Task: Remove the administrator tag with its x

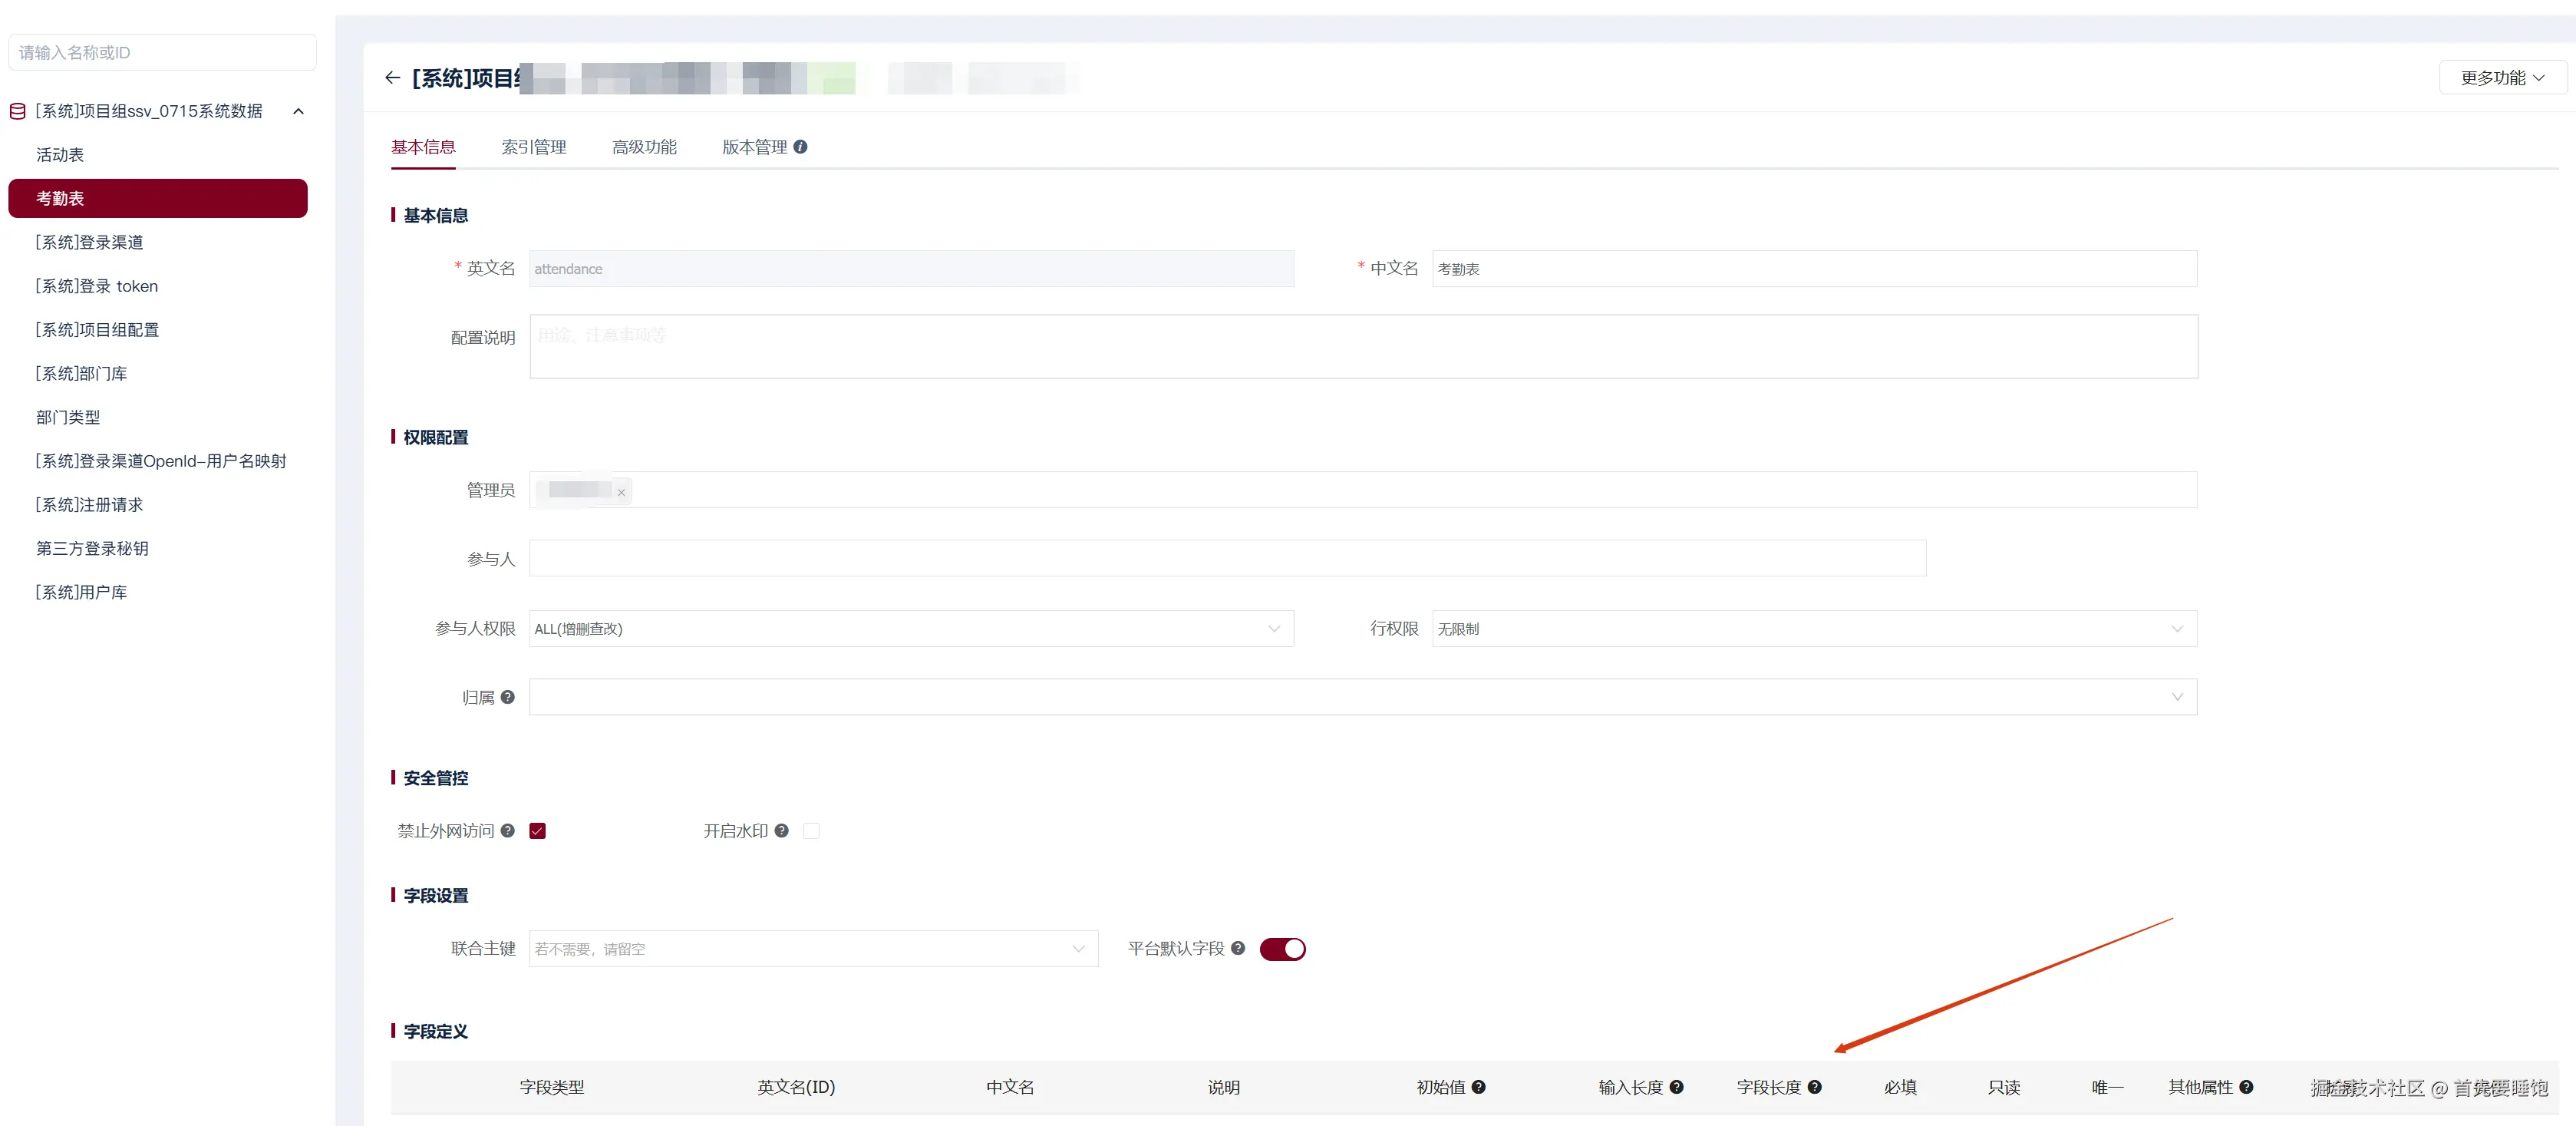Action: tap(621, 492)
